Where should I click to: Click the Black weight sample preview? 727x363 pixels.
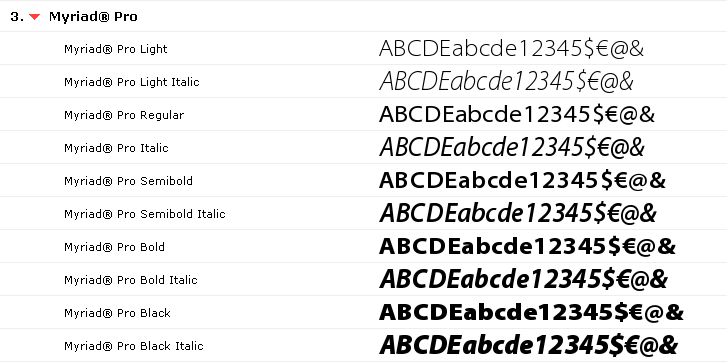pyautogui.click(x=531, y=312)
